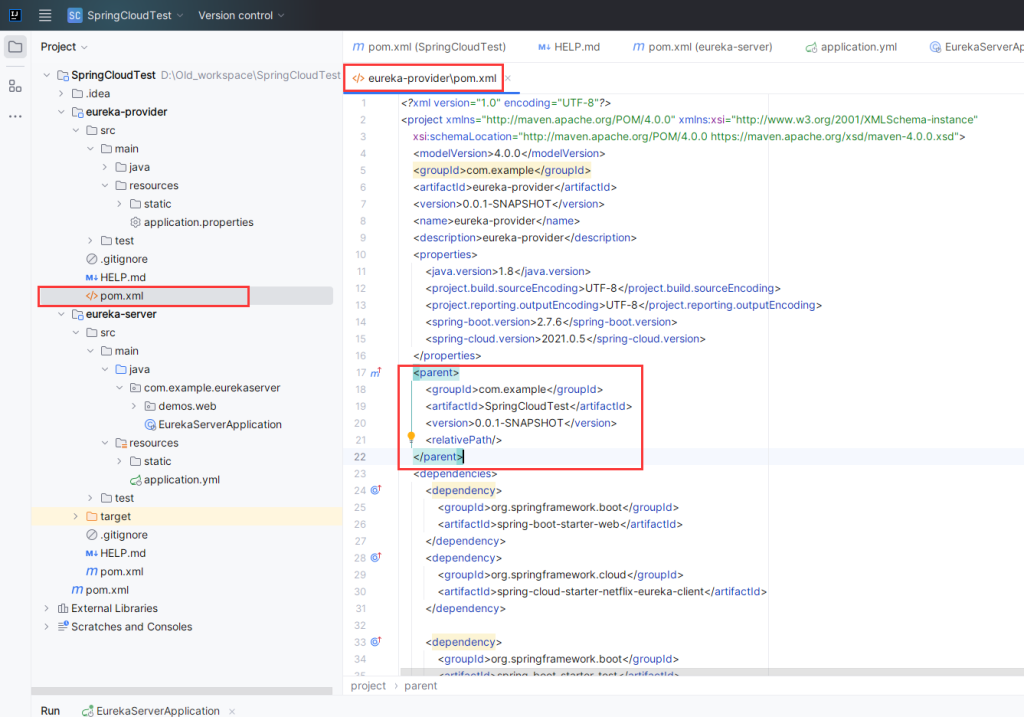Open the Version control dropdown

(241, 16)
